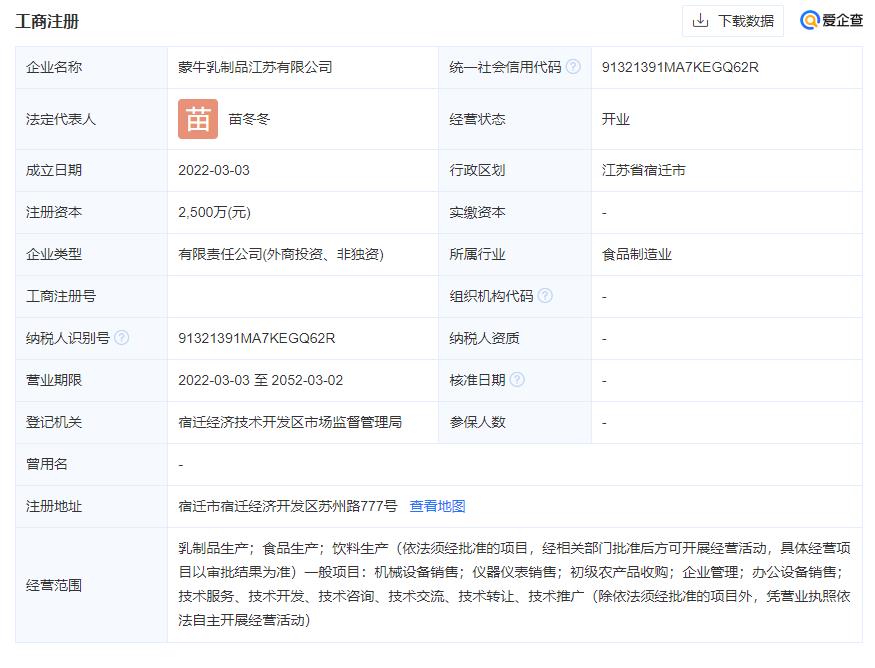Click help icon beside 组织机构代码
The height and width of the screenshot is (668, 875).
point(545,296)
